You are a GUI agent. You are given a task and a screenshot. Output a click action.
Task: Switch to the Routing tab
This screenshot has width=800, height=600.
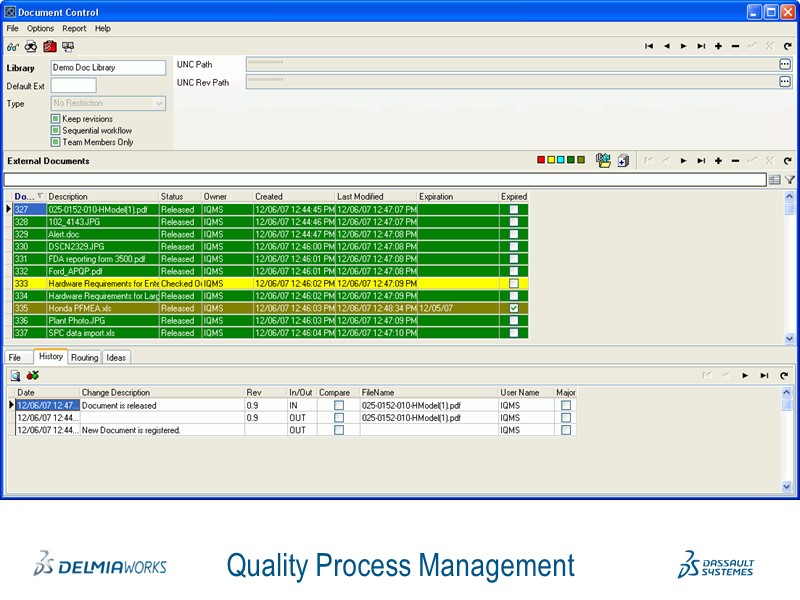click(85, 357)
